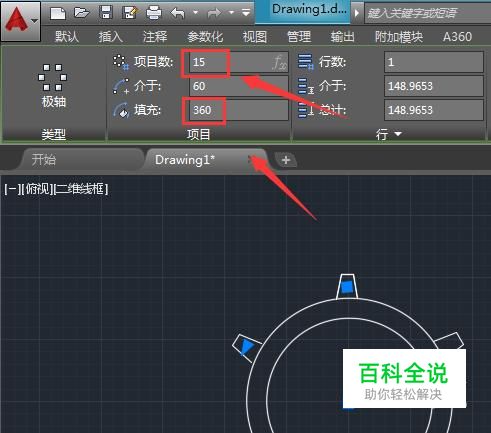This screenshot has height=433, width=491.
Task: Click the 介于 angle between items icon
Action: click(x=121, y=86)
